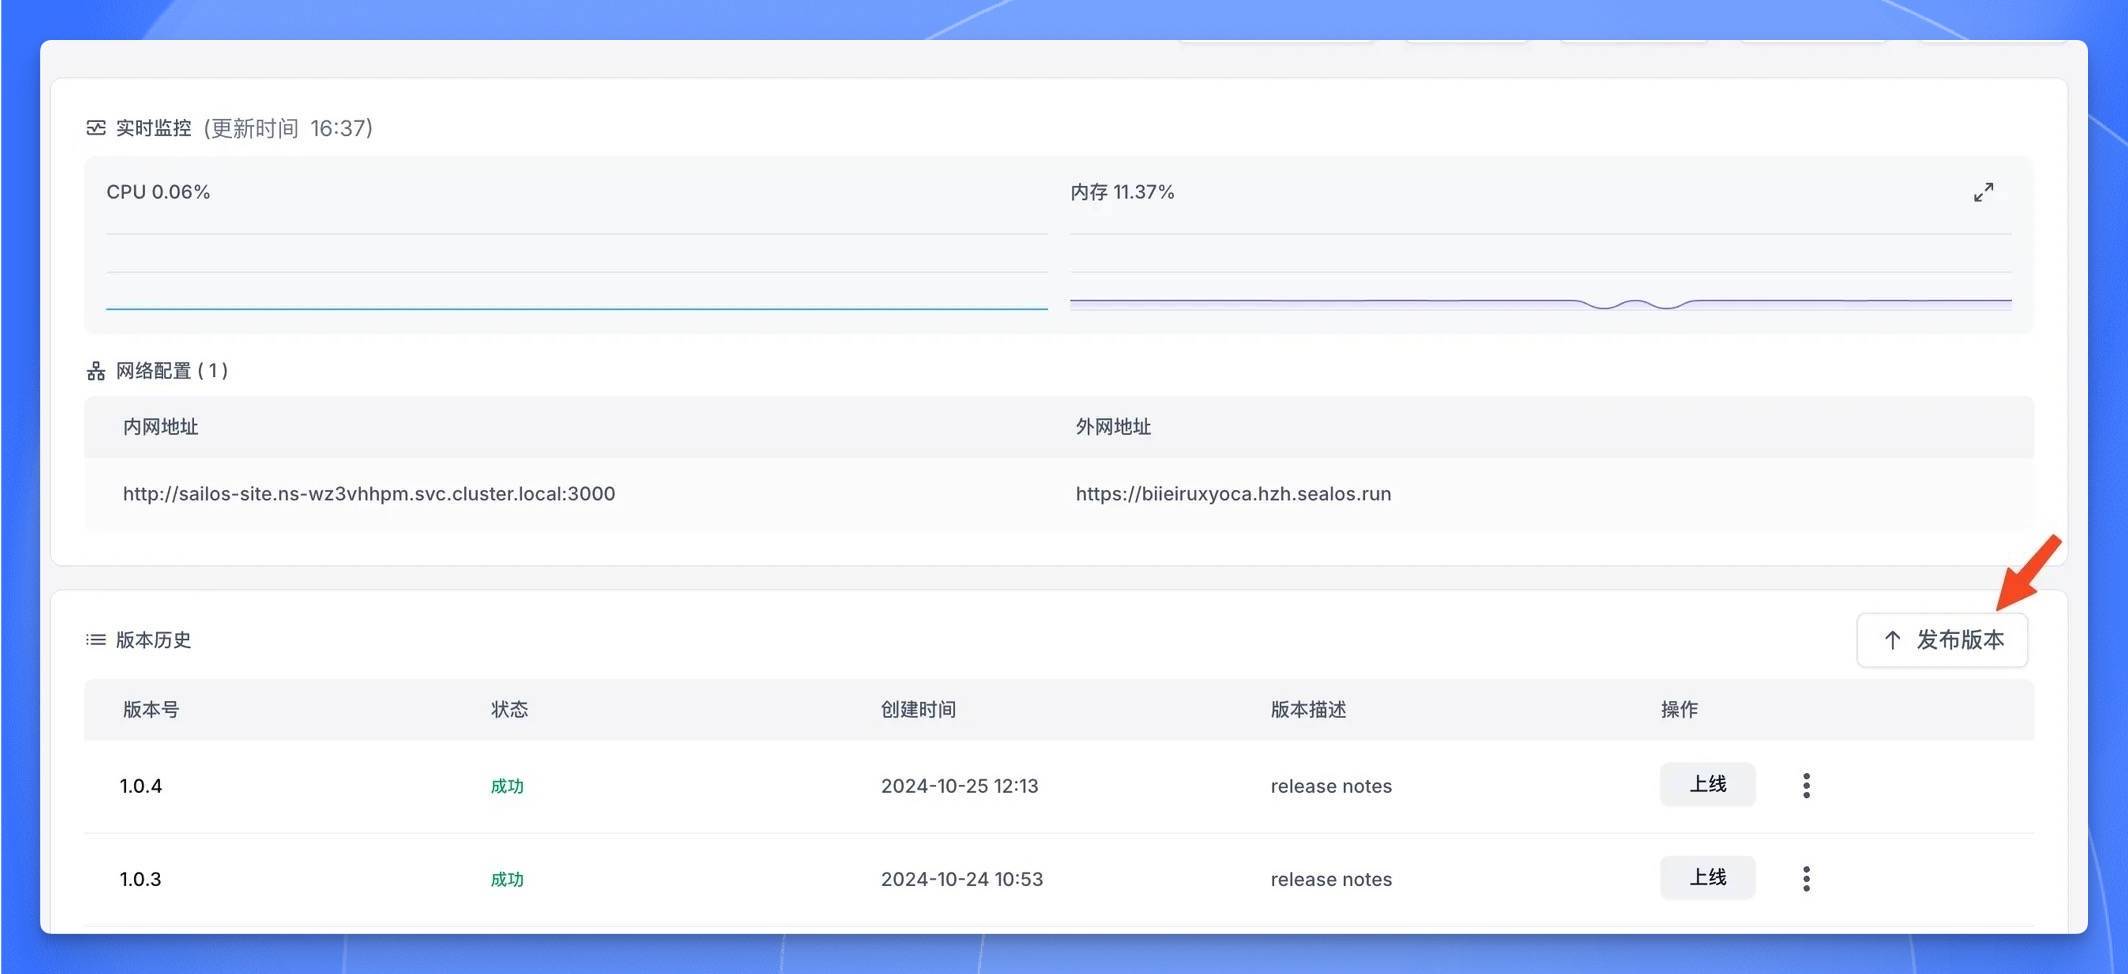Click the 外网地址 column header
This screenshot has width=2128, height=974.
pyautogui.click(x=1113, y=427)
